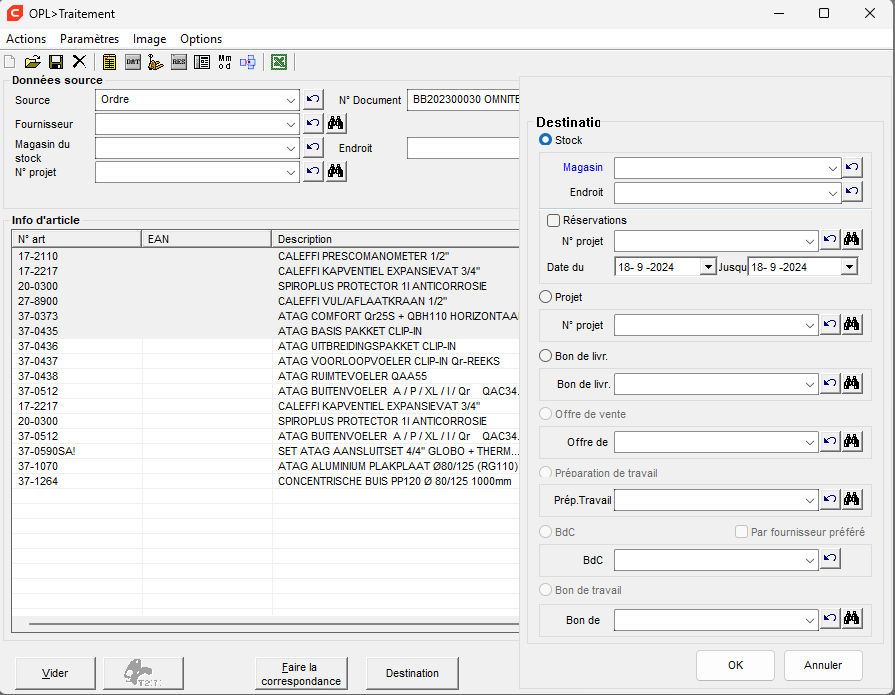Click the Mmod toolbar icon

224,62
